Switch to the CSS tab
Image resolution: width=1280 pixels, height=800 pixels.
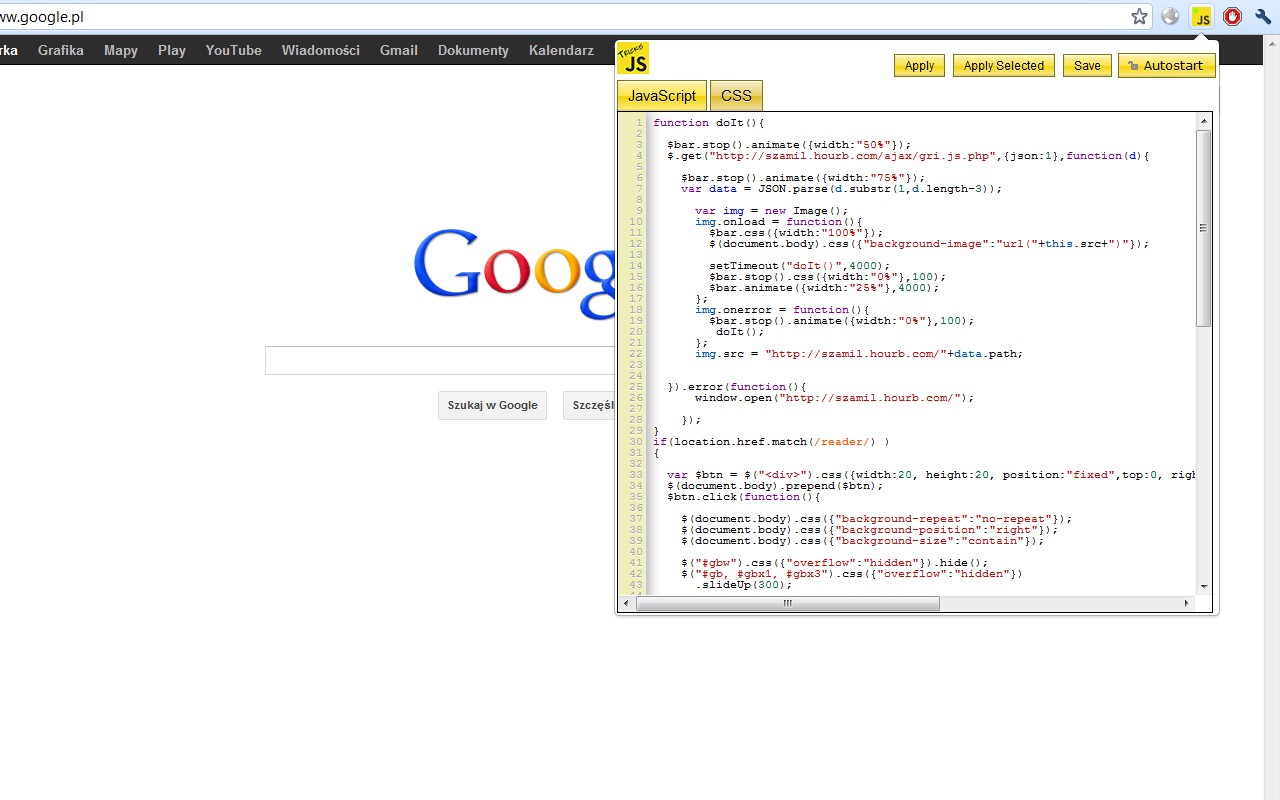736,96
